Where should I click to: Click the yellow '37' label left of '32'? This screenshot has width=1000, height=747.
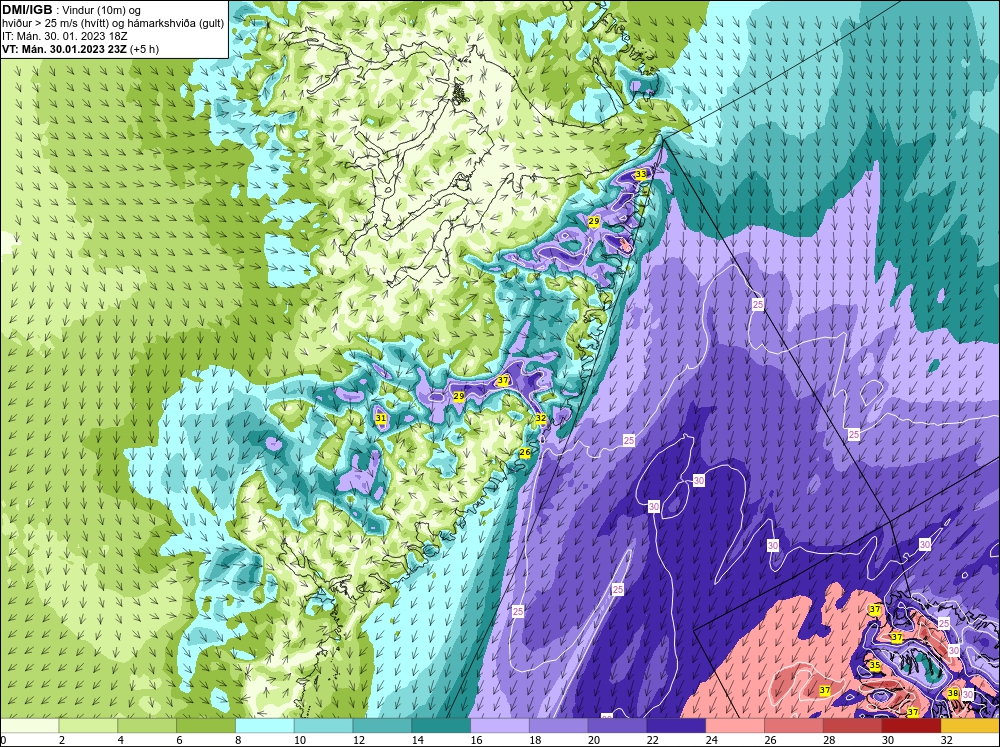503,380
